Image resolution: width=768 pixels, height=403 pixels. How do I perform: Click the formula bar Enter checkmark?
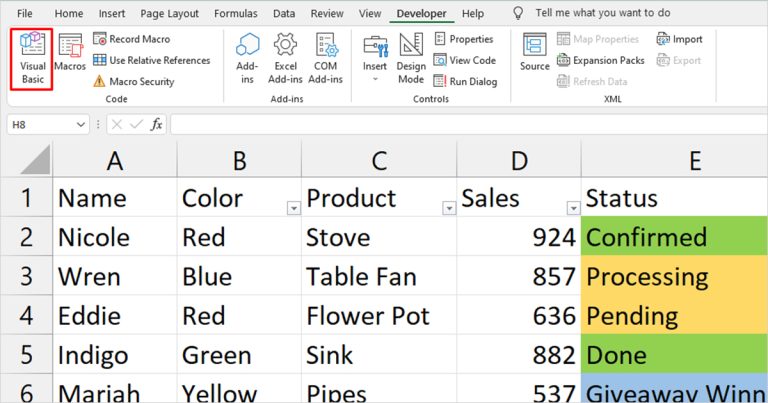(x=137, y=125)
